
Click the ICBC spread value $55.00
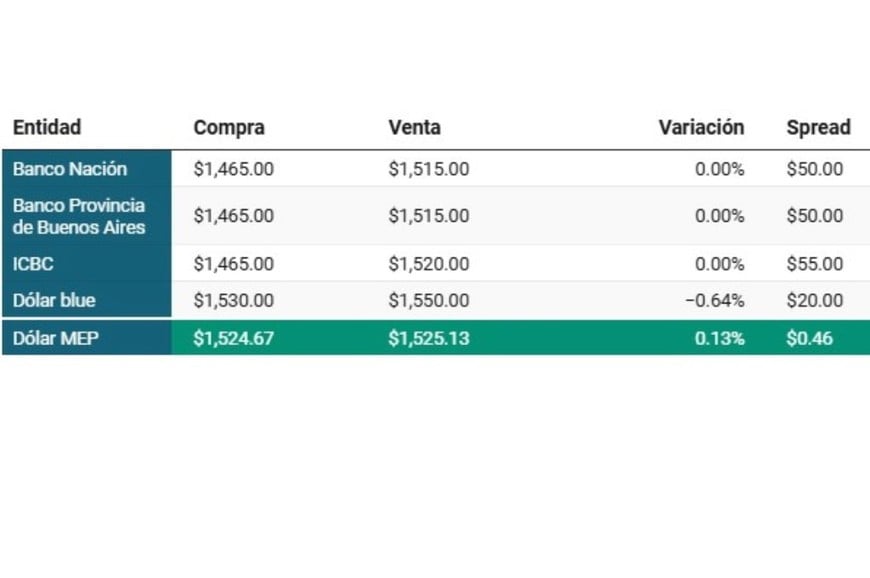815,264
